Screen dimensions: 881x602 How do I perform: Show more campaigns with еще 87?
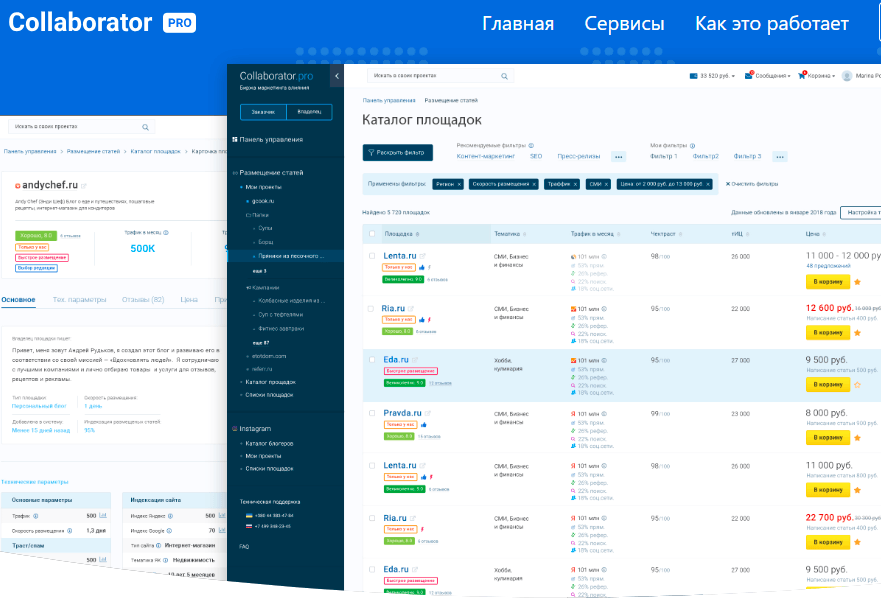261,342
